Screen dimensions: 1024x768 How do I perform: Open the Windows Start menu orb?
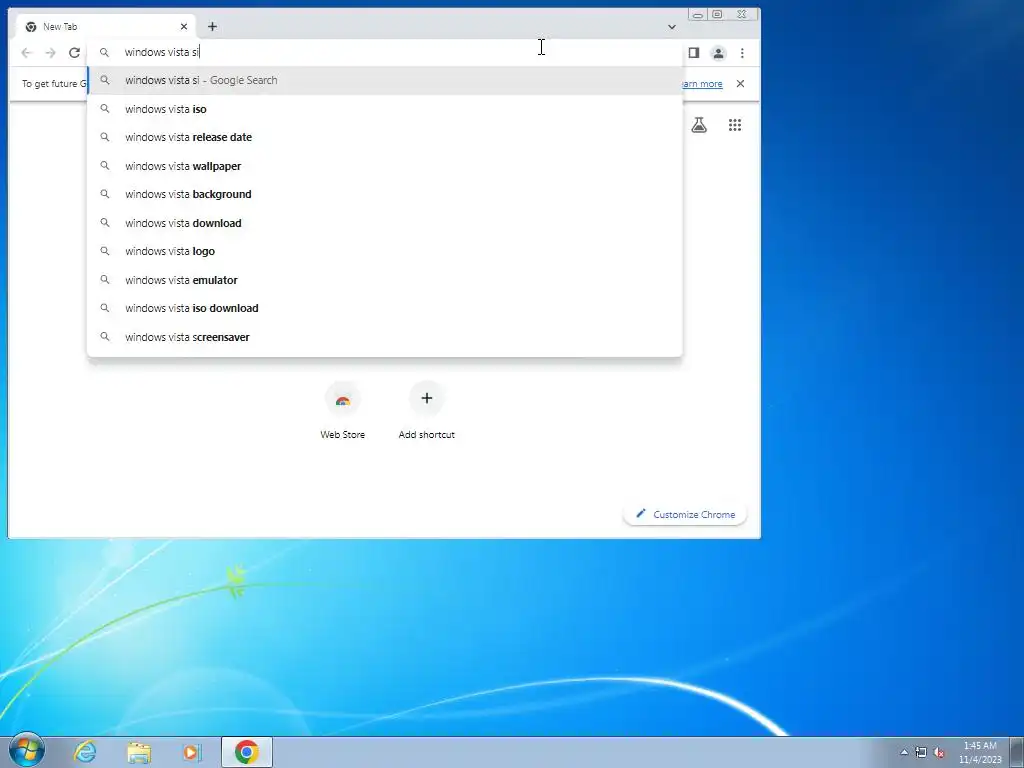point(27,750)
